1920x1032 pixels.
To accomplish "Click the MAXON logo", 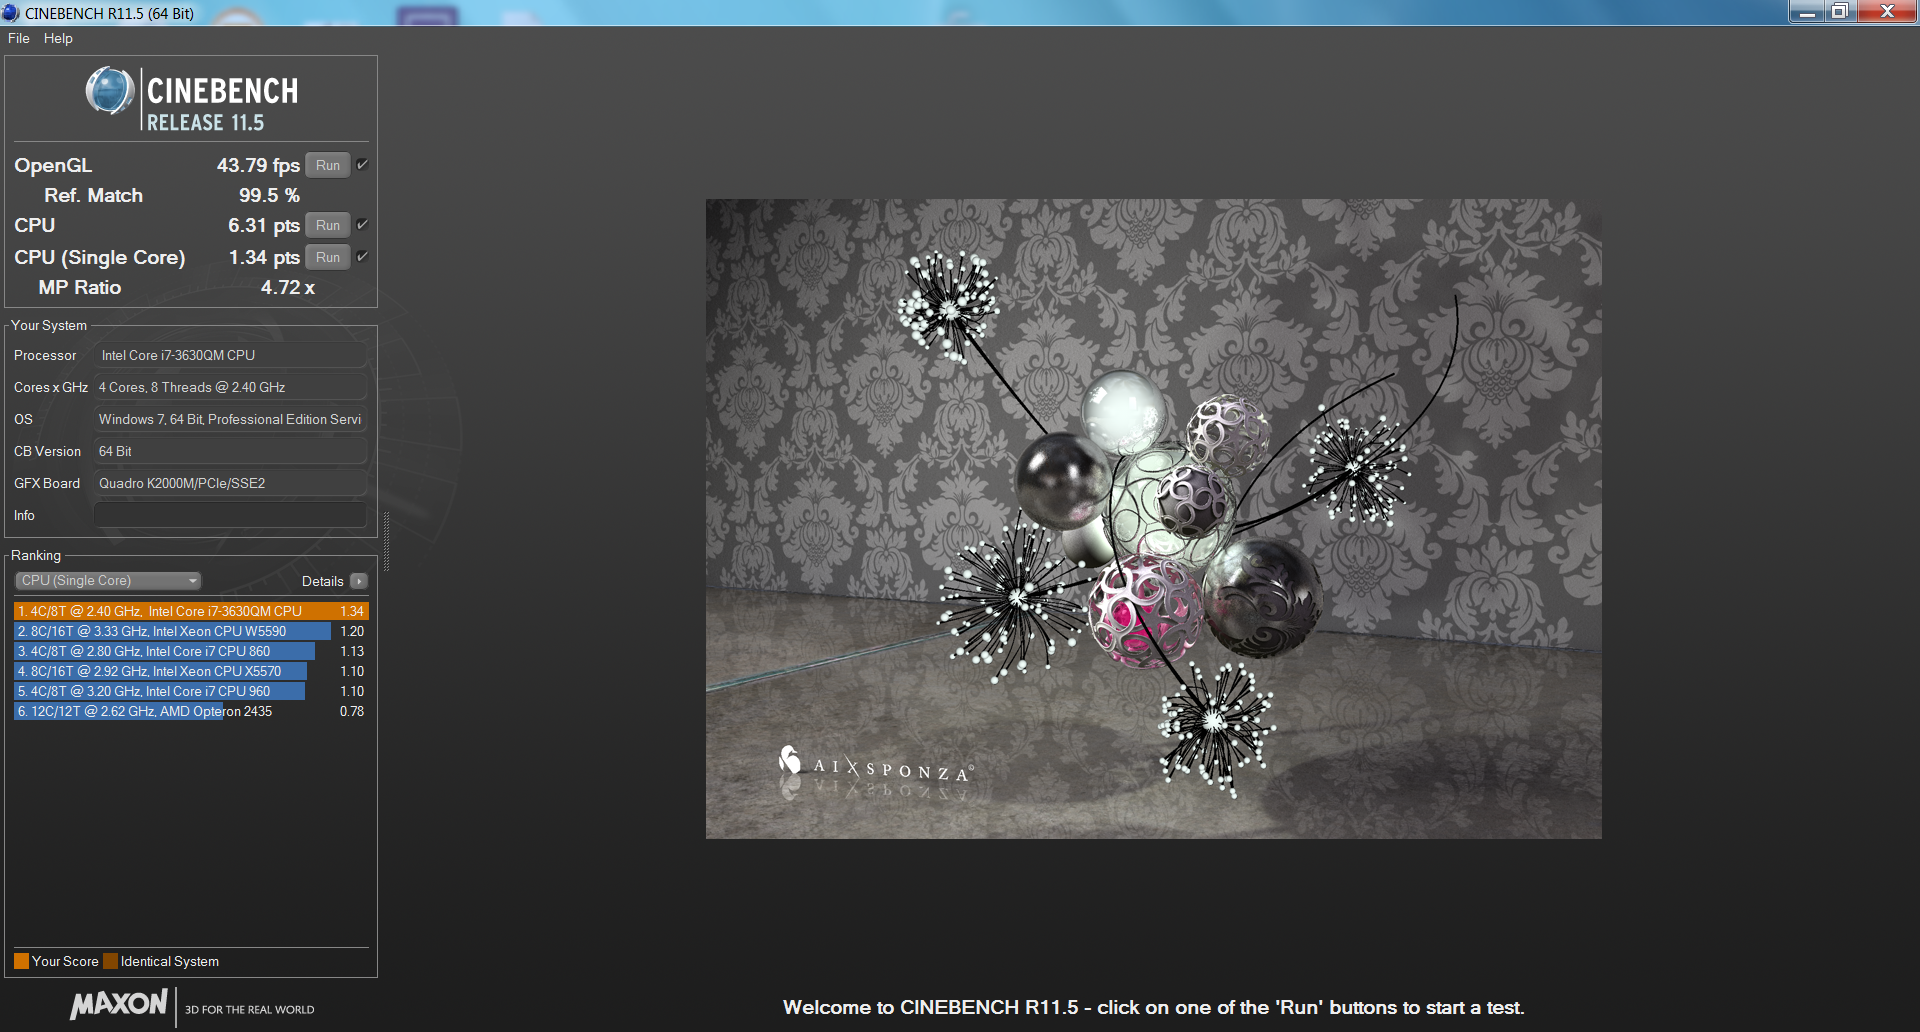I will coord(119,1004).
